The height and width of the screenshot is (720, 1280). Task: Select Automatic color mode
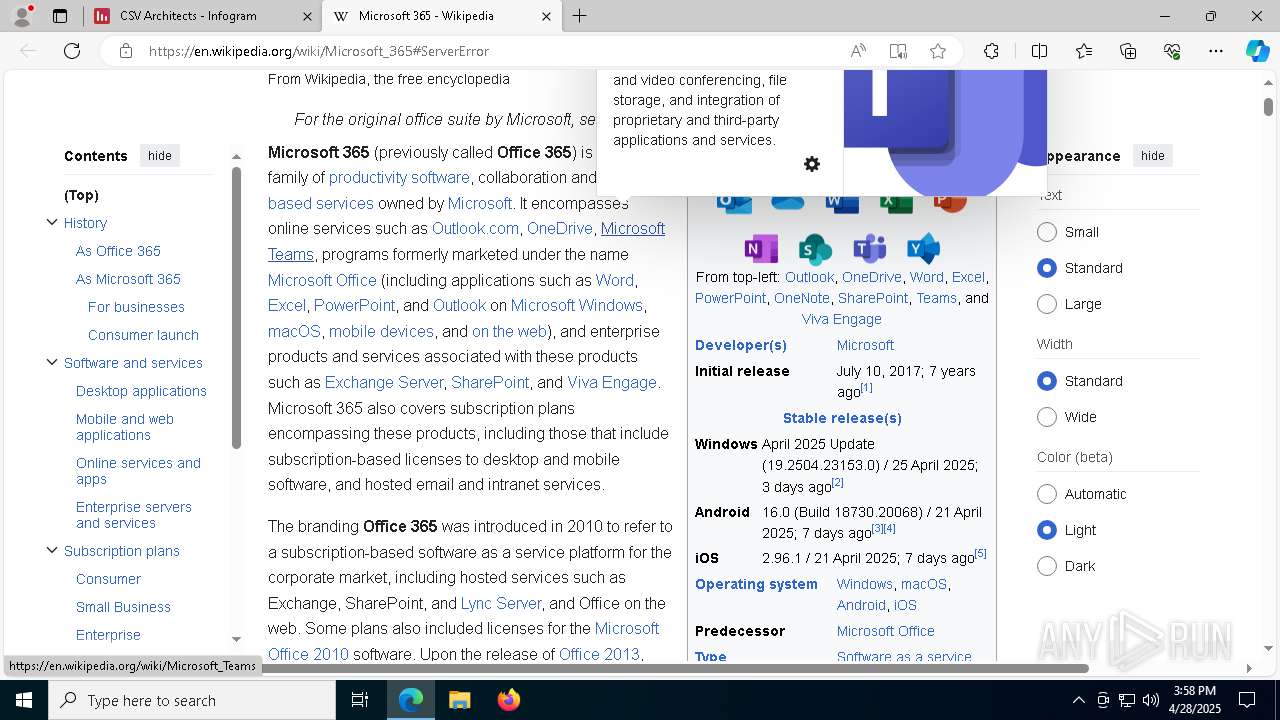point(1047,494)
